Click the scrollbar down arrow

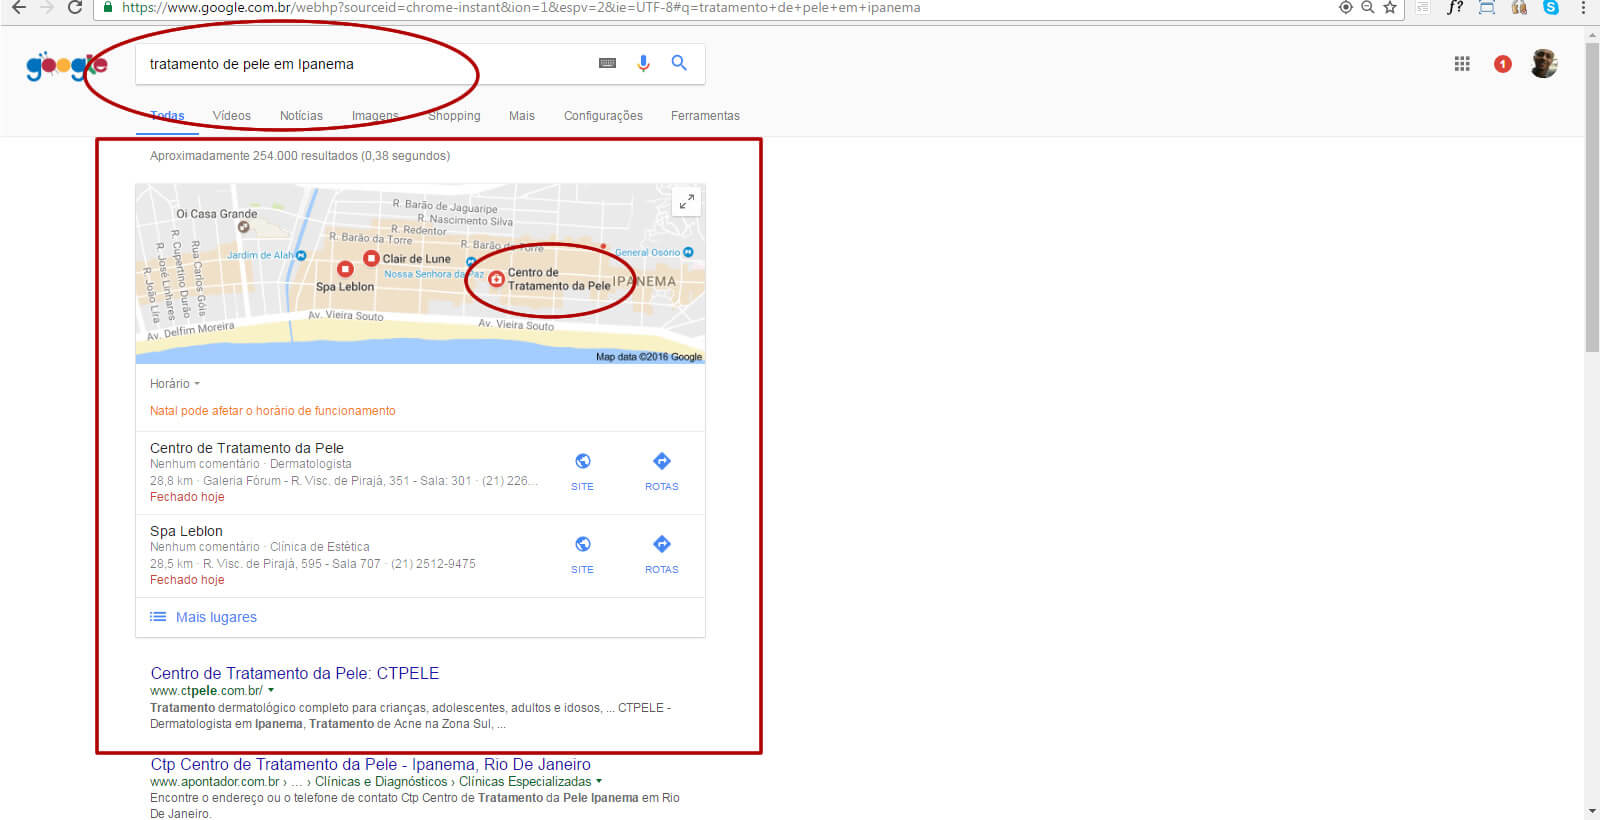pos(1592,811)
